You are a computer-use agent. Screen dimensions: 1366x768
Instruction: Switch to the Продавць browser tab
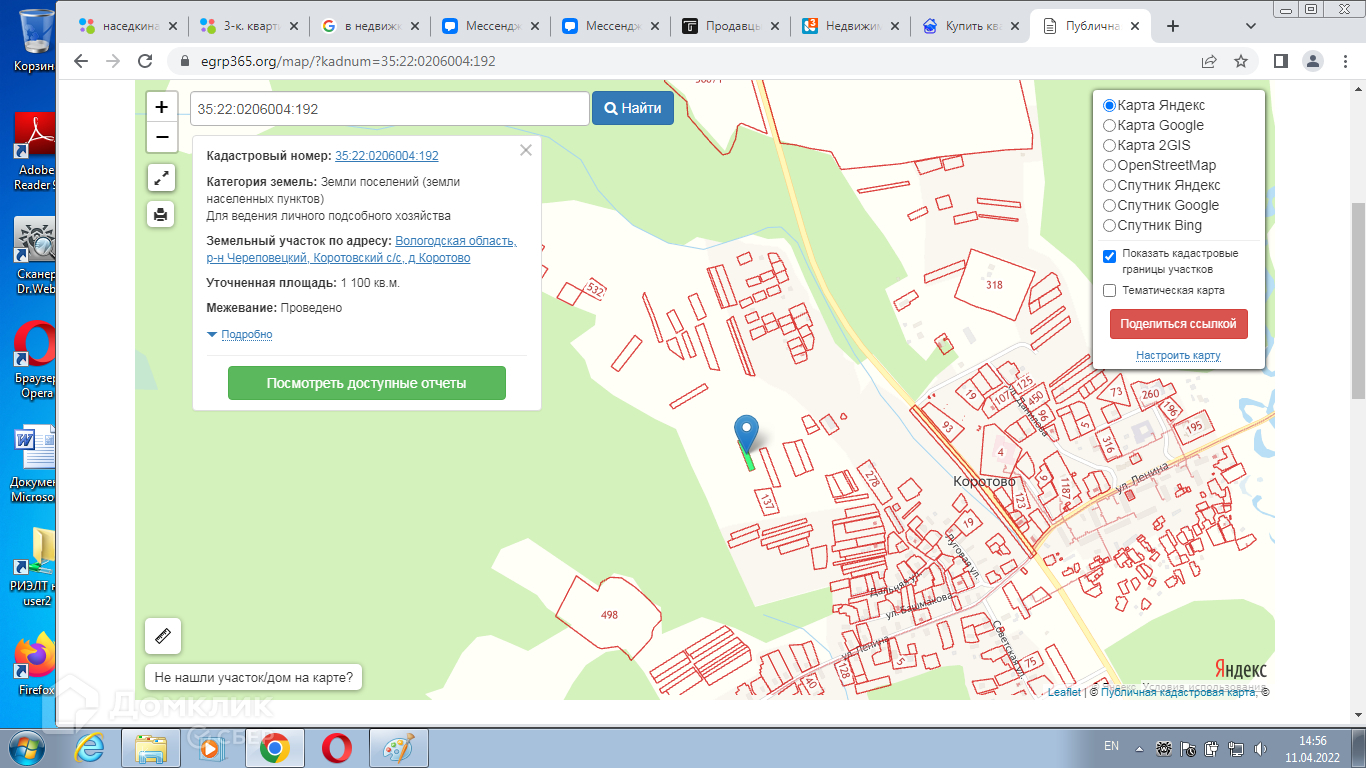click(x=730, y=27)
